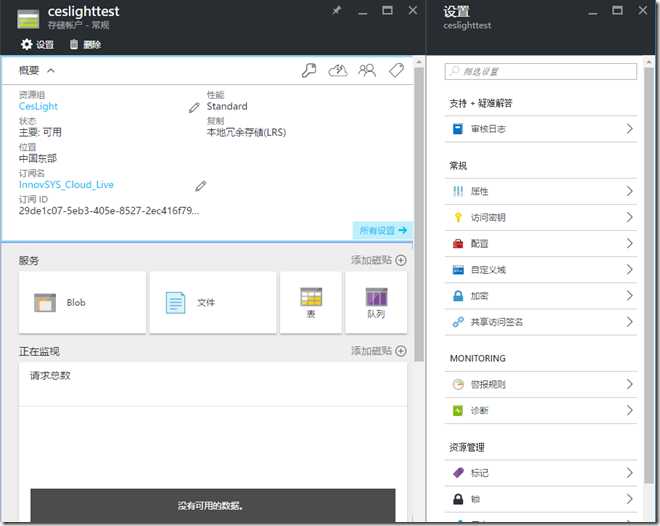Click the 标记 purple tag icon
The height and width of the screenshot is (526, 660).
pyautogui.click(x=458, y=473)
